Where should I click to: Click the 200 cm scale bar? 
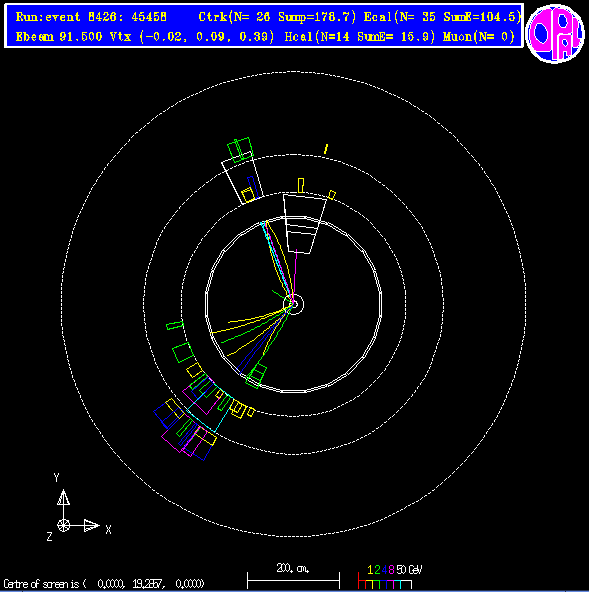click(293, 580)
